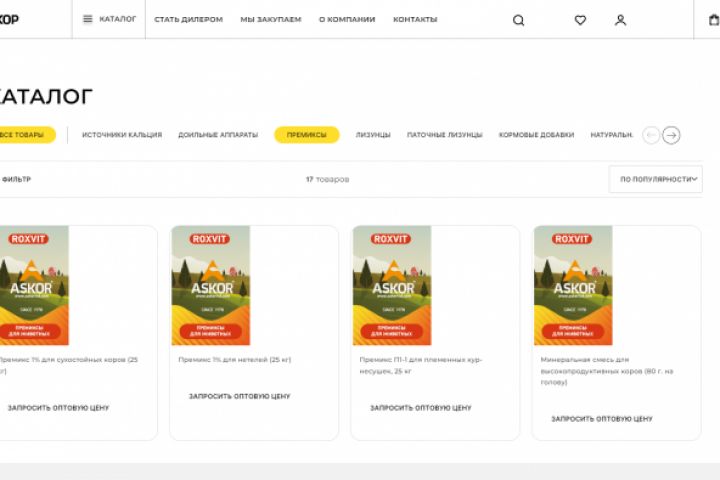This screenshot has height=480, width=720.
Task: Select the Доильные аппараты category
Action: point(218,135)
